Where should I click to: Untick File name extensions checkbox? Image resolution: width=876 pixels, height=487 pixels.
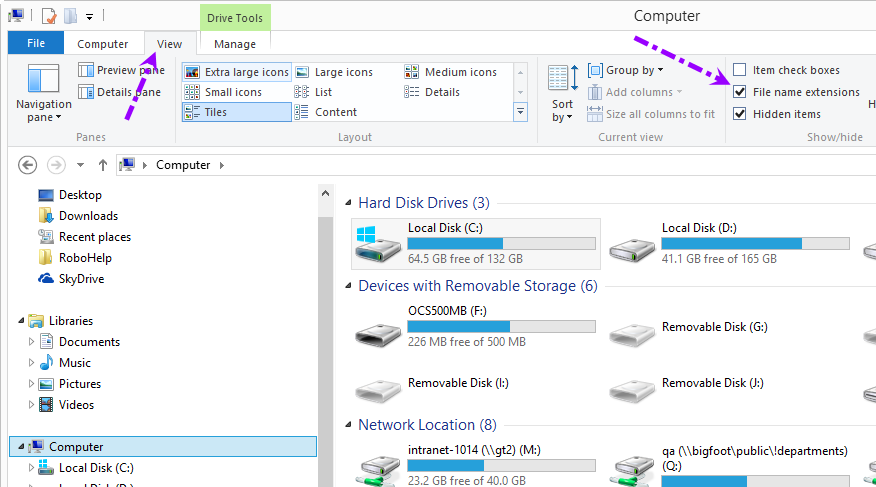(x=740, y=92)
